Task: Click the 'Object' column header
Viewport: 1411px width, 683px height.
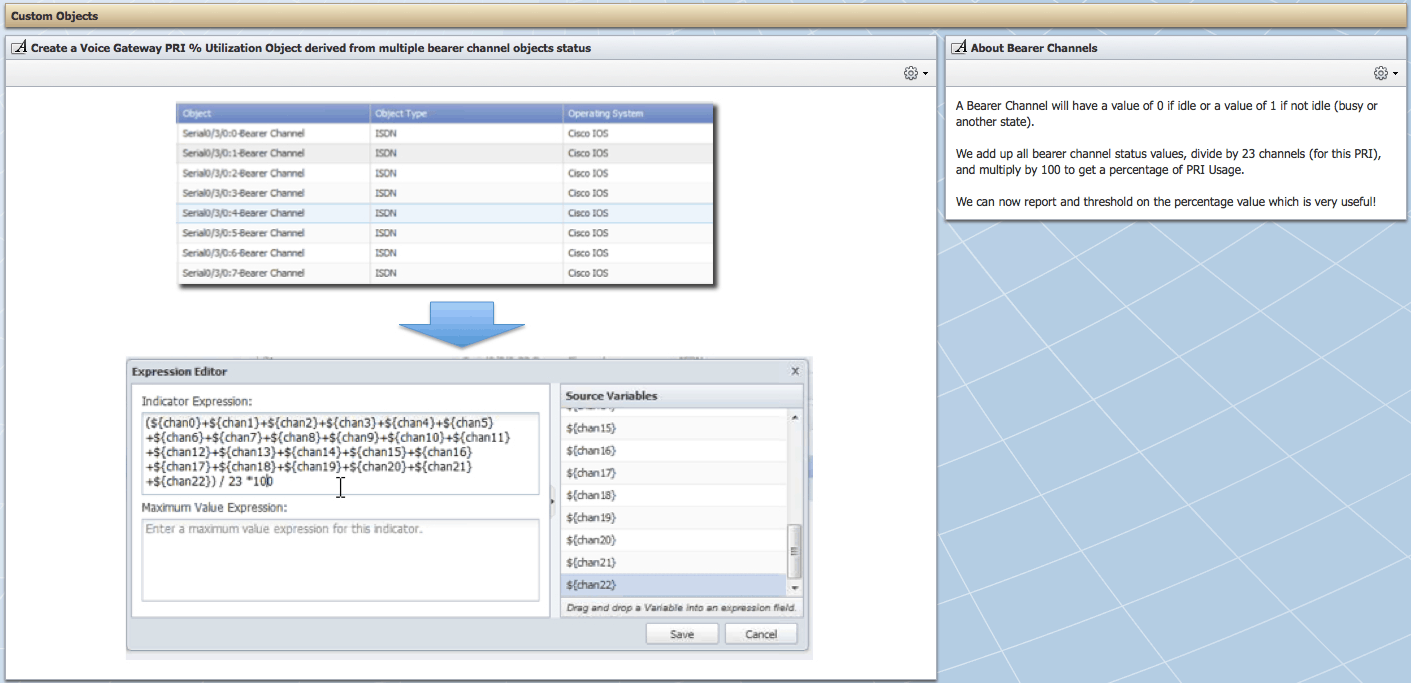Action: (x=273, y=113)
